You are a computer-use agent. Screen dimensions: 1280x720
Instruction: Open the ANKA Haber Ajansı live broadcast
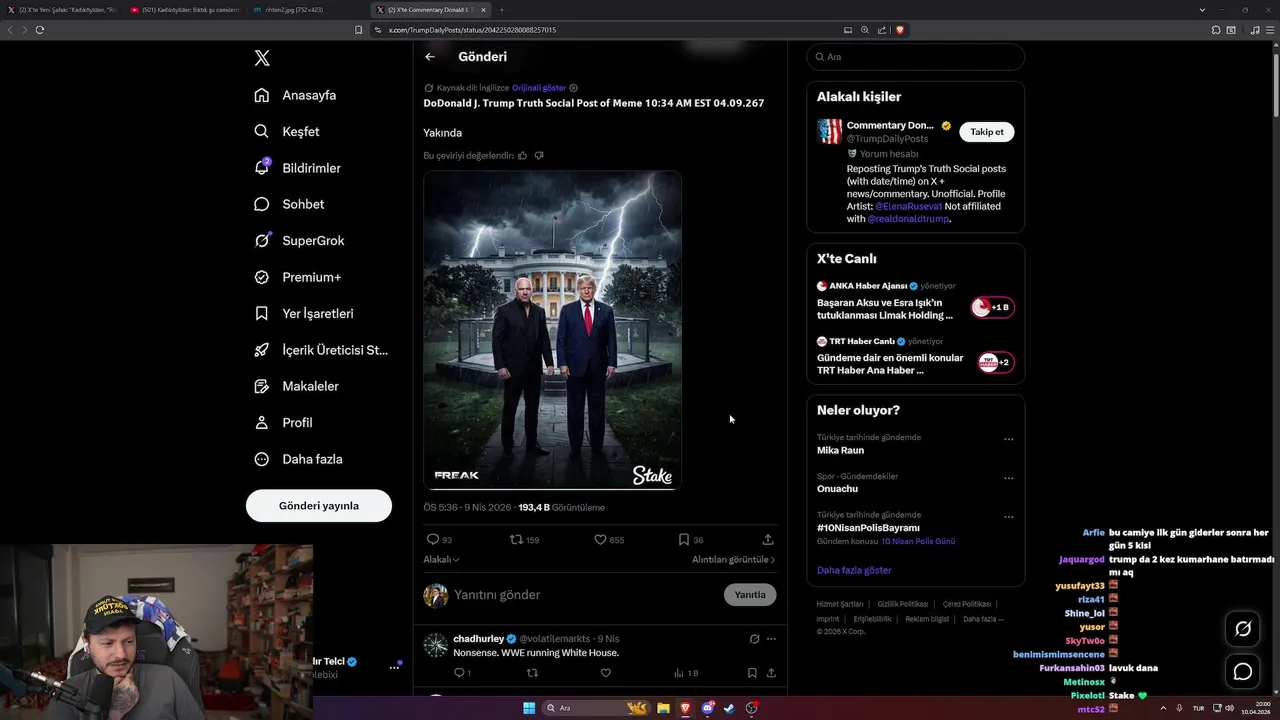pos(915,301)
